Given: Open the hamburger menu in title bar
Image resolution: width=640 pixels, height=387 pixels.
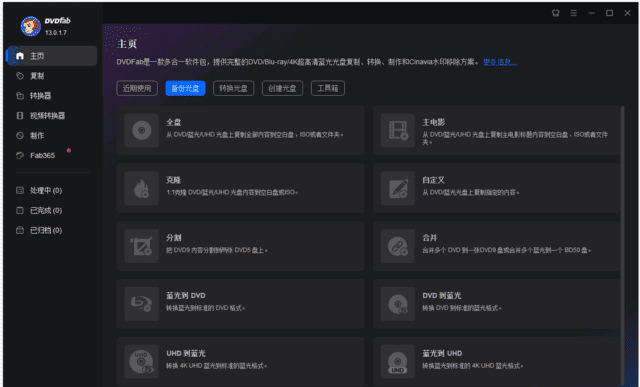Looking at the screenshot, I should [573, 13].
